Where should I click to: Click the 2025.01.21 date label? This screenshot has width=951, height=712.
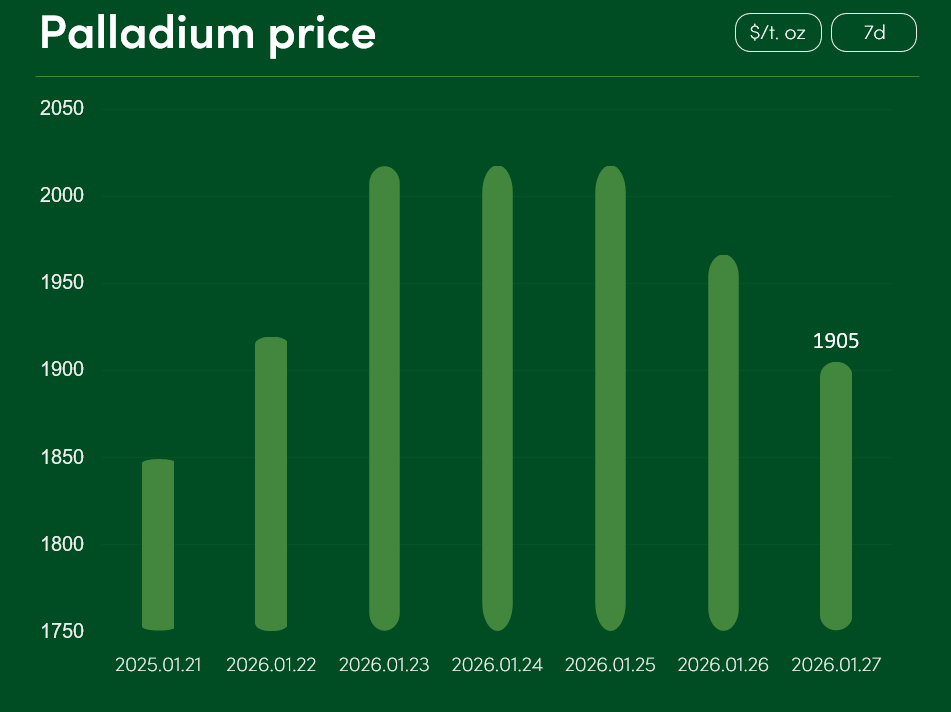(158, 665)
